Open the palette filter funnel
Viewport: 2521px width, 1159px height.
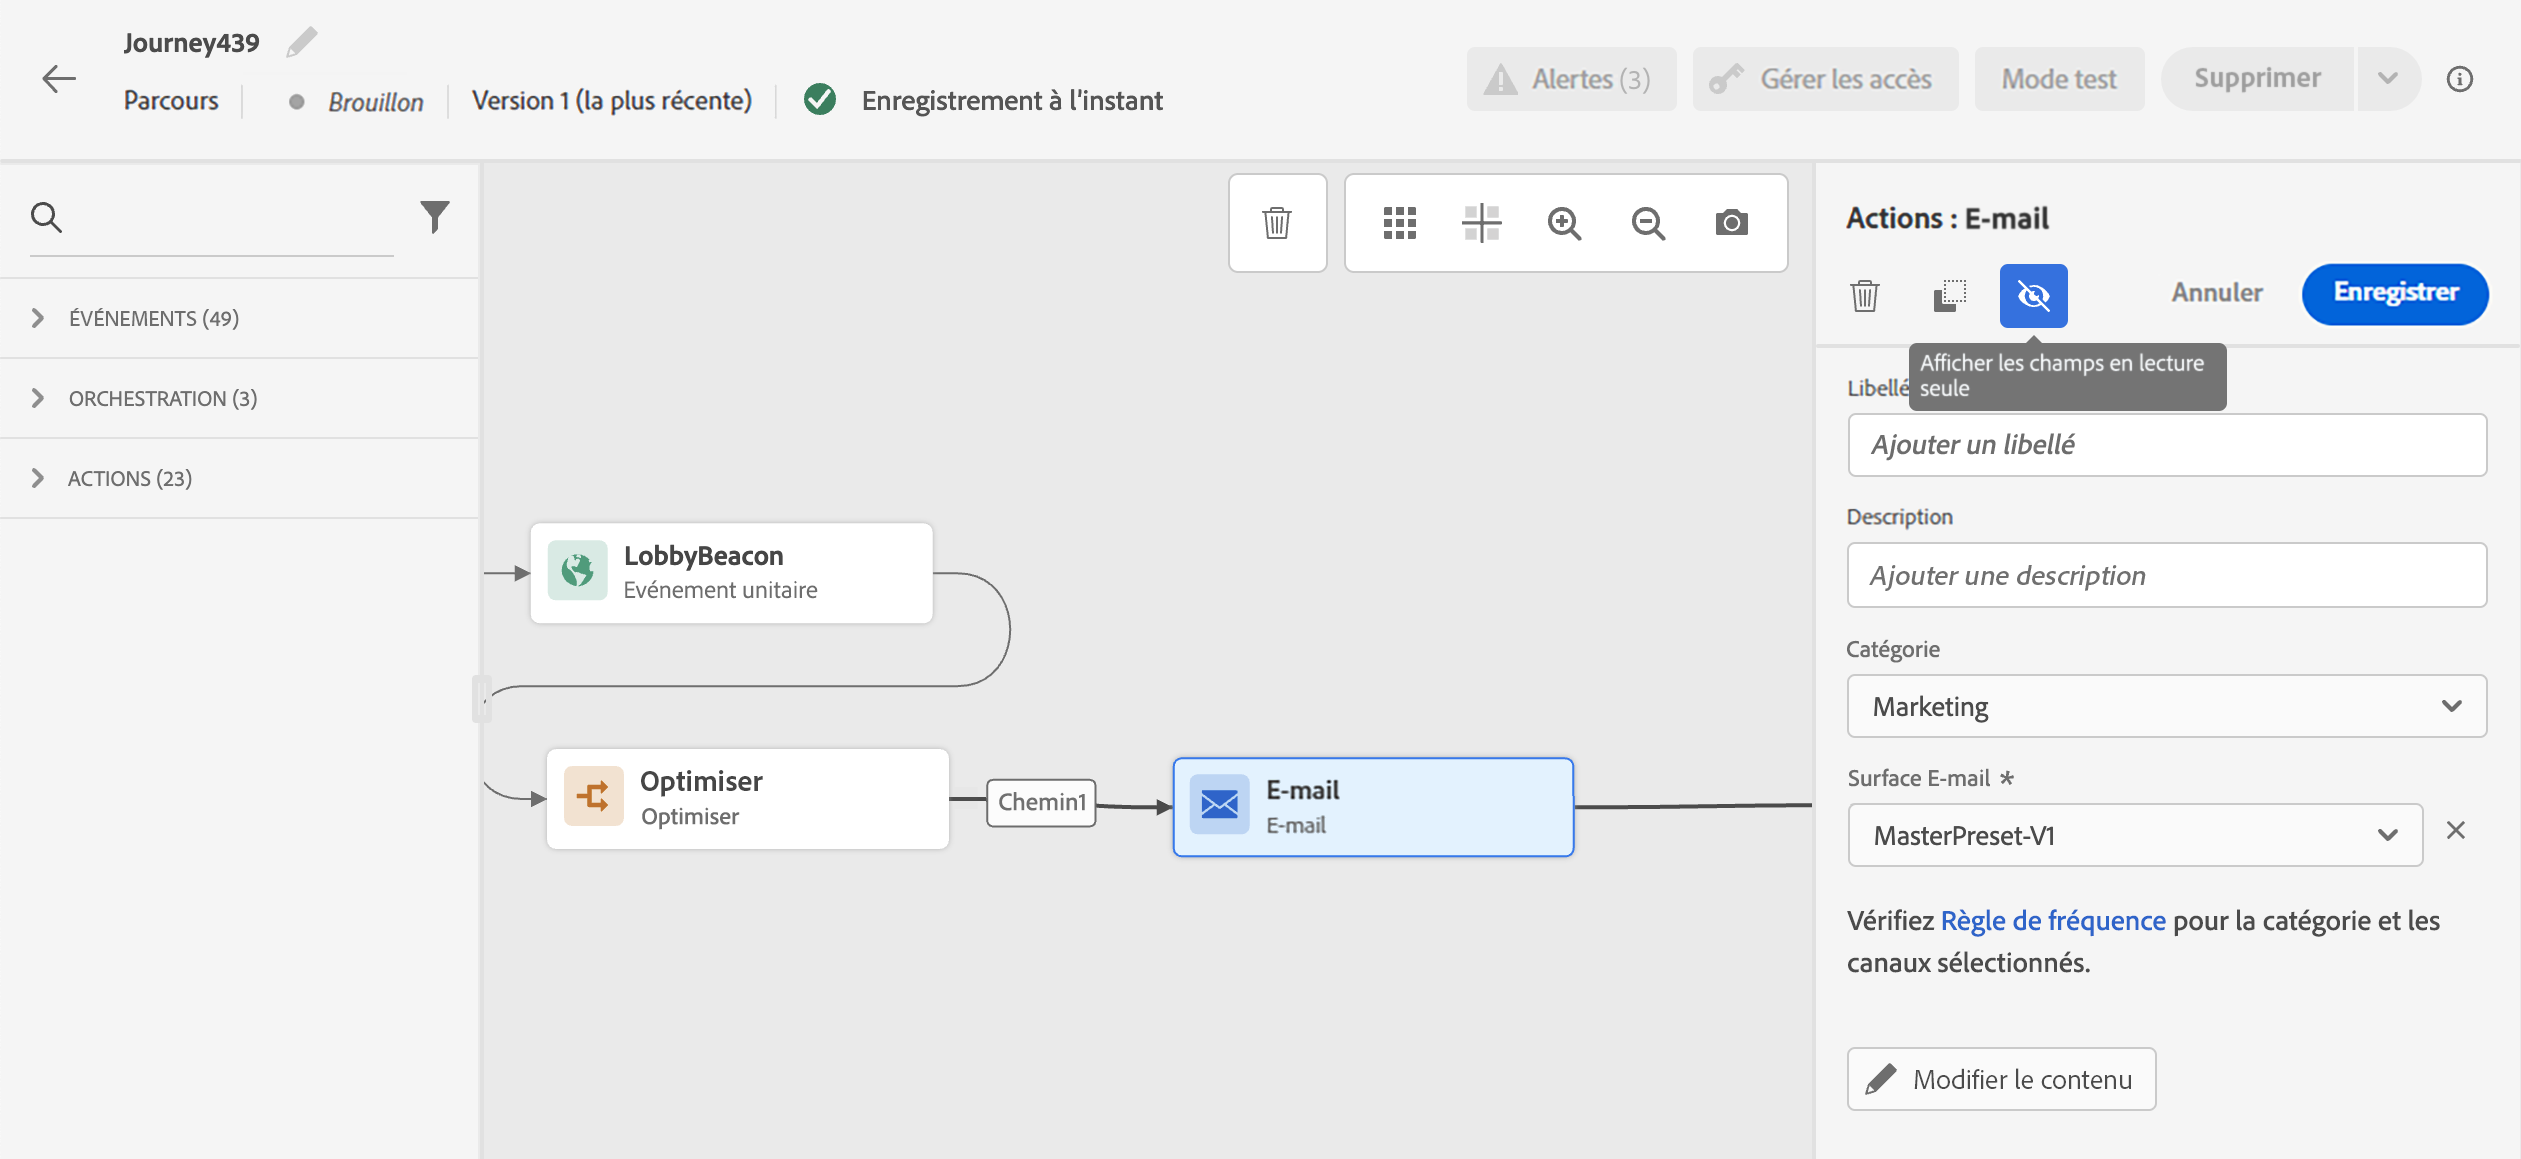click(x=435, y=217)
